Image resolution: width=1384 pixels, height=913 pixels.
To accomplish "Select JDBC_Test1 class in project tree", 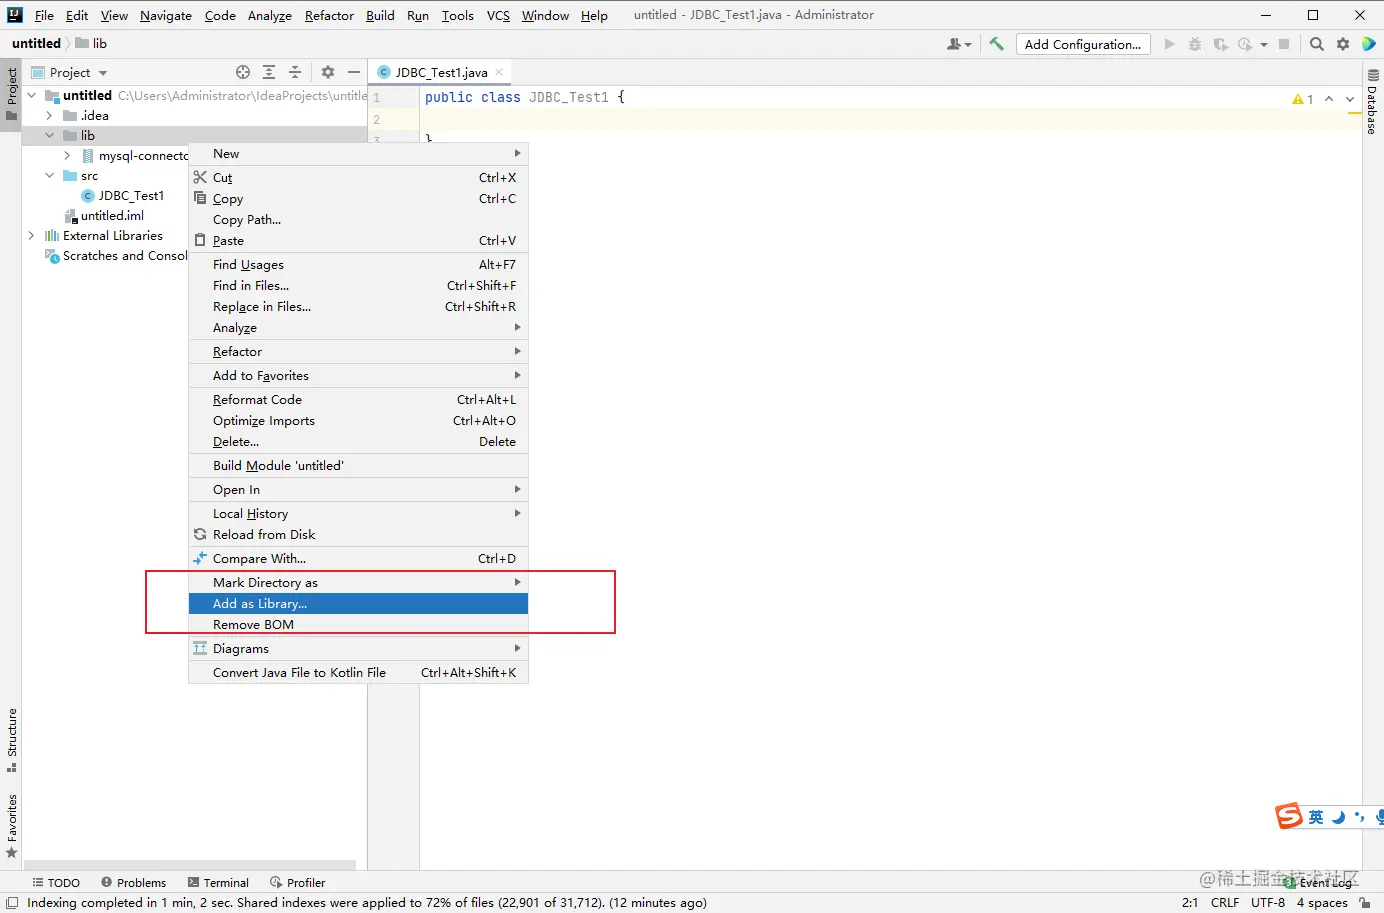I will (x=131, y=195).
